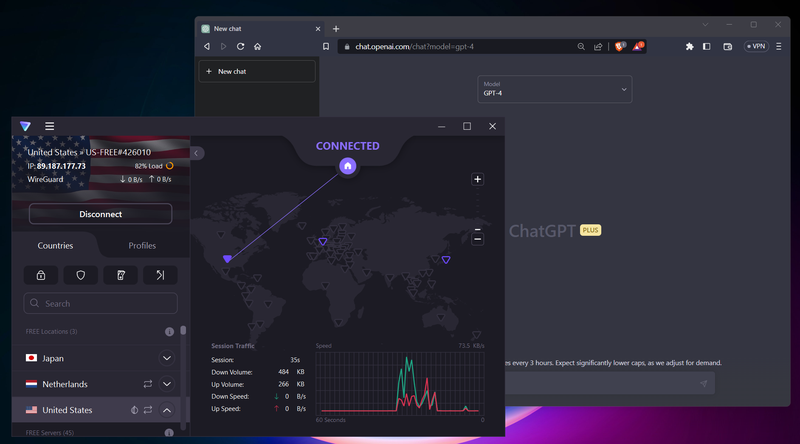Click the server list scrollbar
The image size is (800, 444).
click(183, 331)
